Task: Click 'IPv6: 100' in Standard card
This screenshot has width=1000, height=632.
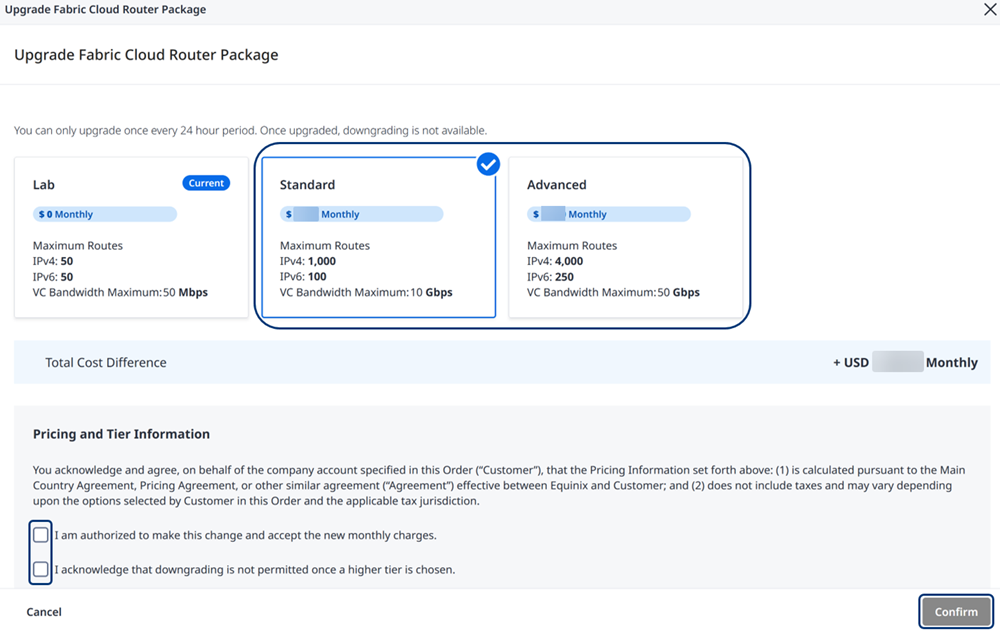Action: pyautogui.click(x=303, y=277)
